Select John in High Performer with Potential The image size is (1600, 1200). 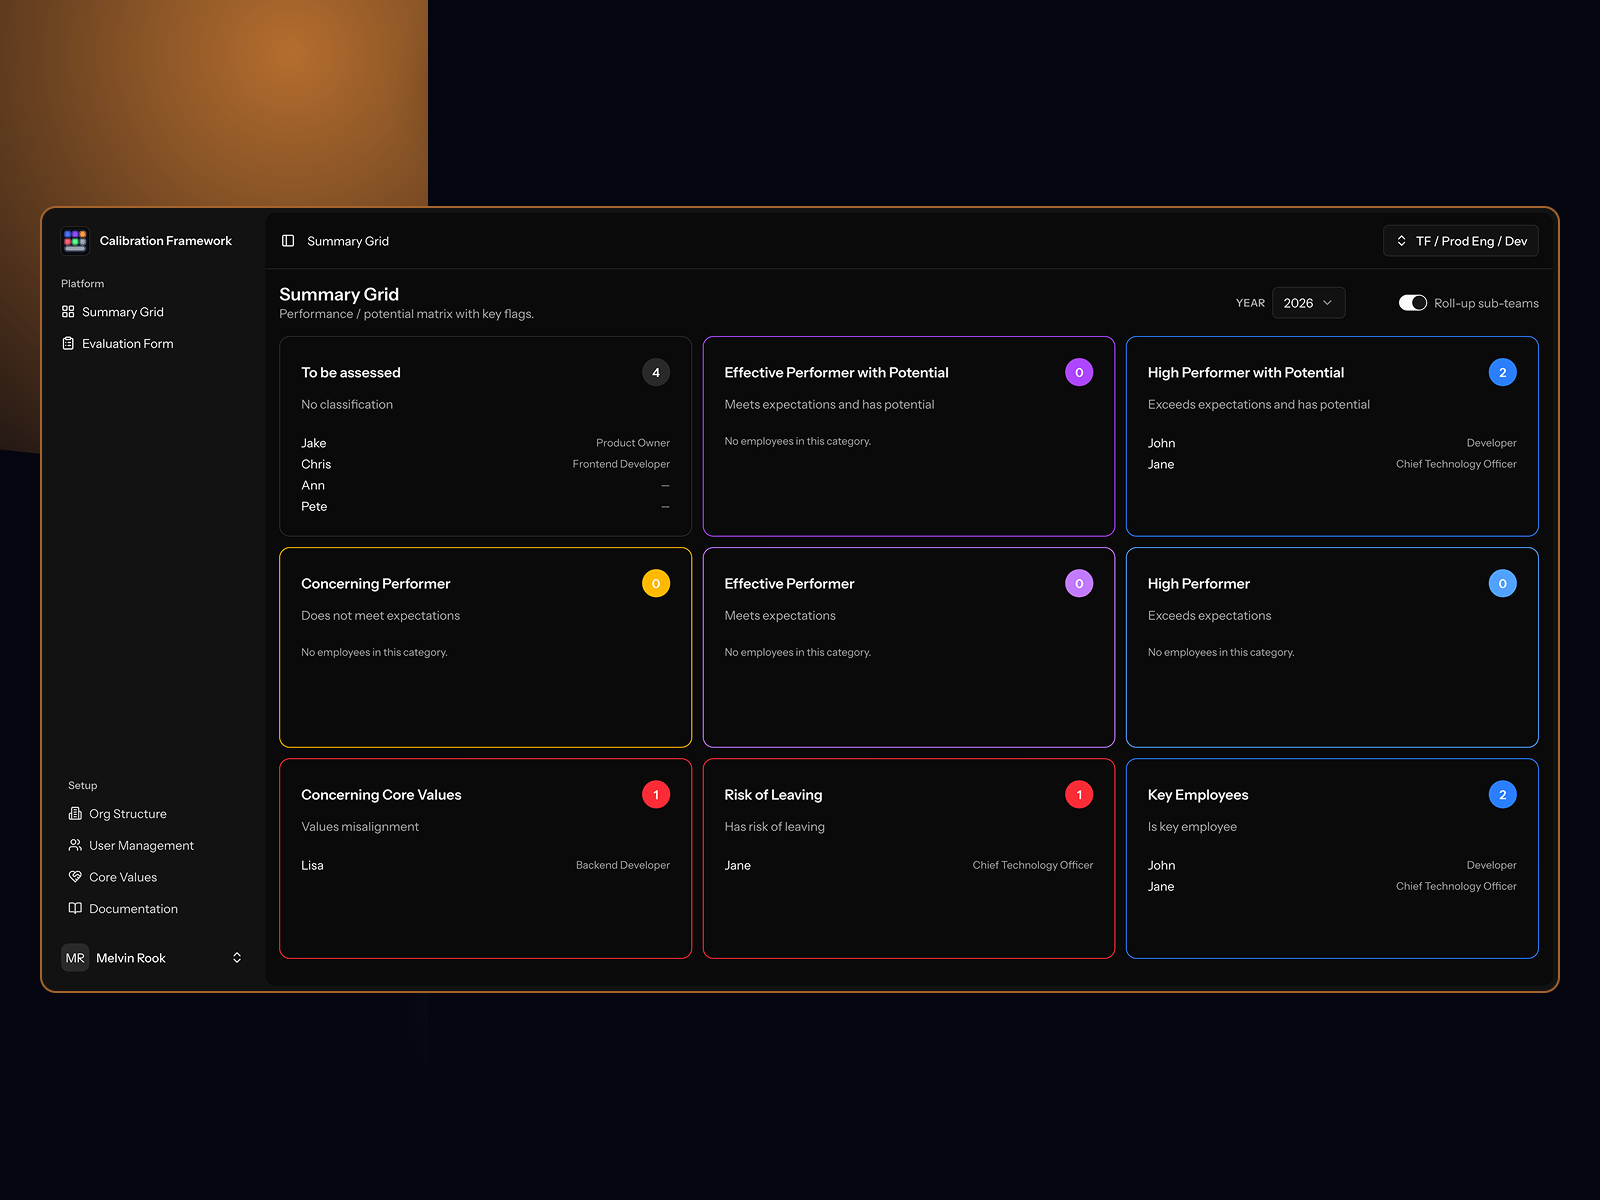[x=1161, y=443]
